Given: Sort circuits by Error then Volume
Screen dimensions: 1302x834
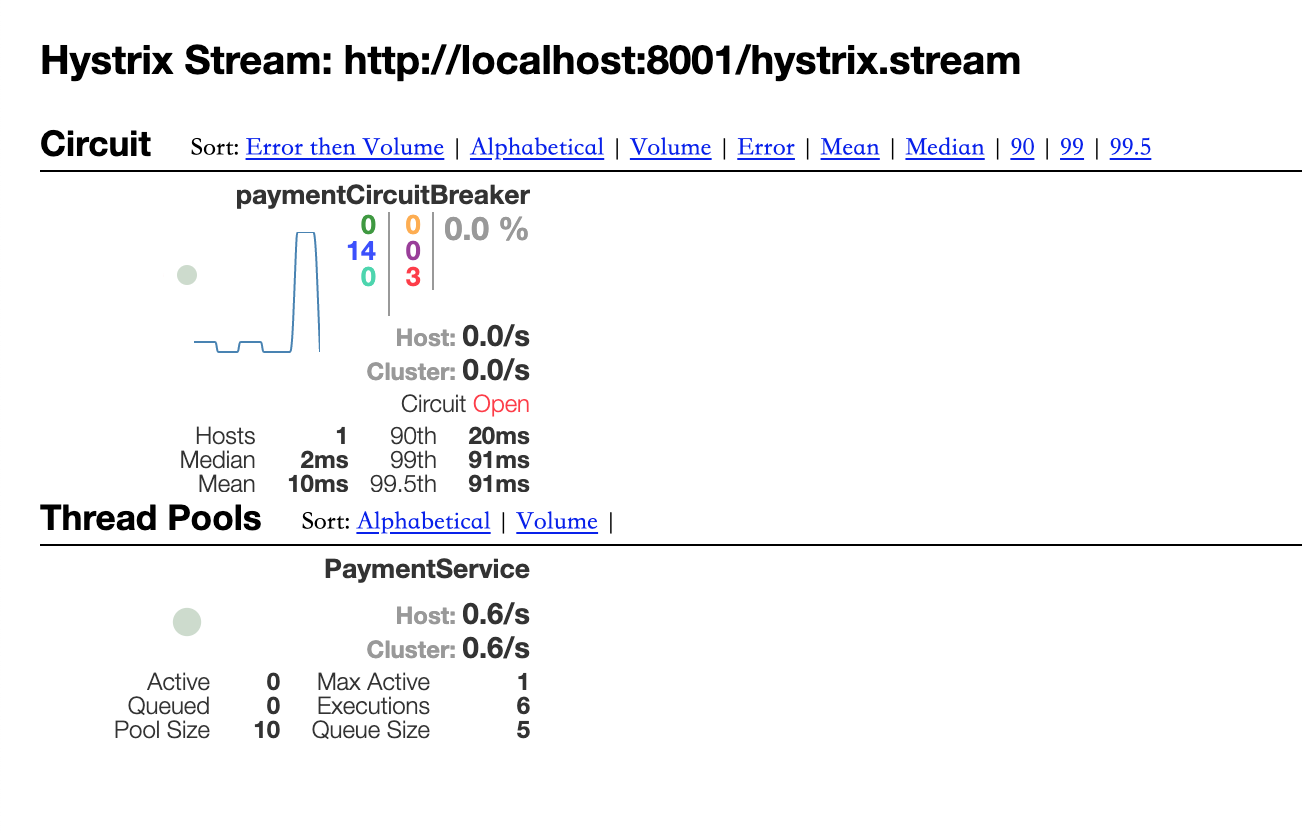Looking at the screenshot, I should coord(344,148).
